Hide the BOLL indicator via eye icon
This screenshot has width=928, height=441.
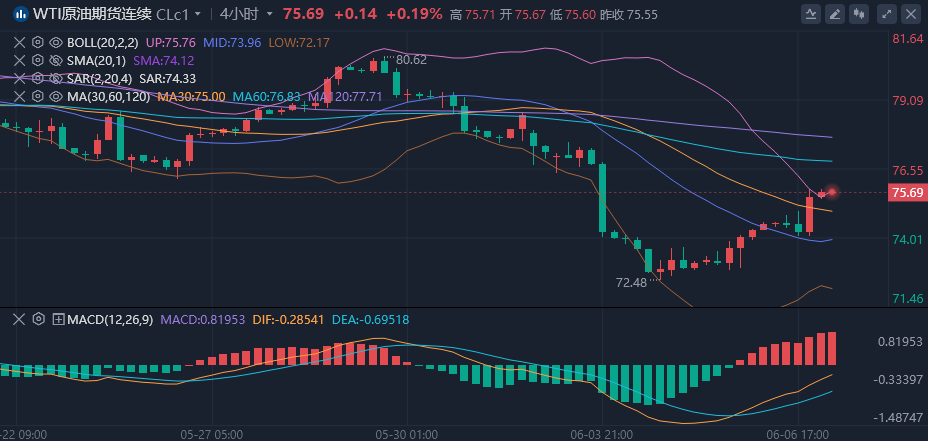[x=56, y=43]
